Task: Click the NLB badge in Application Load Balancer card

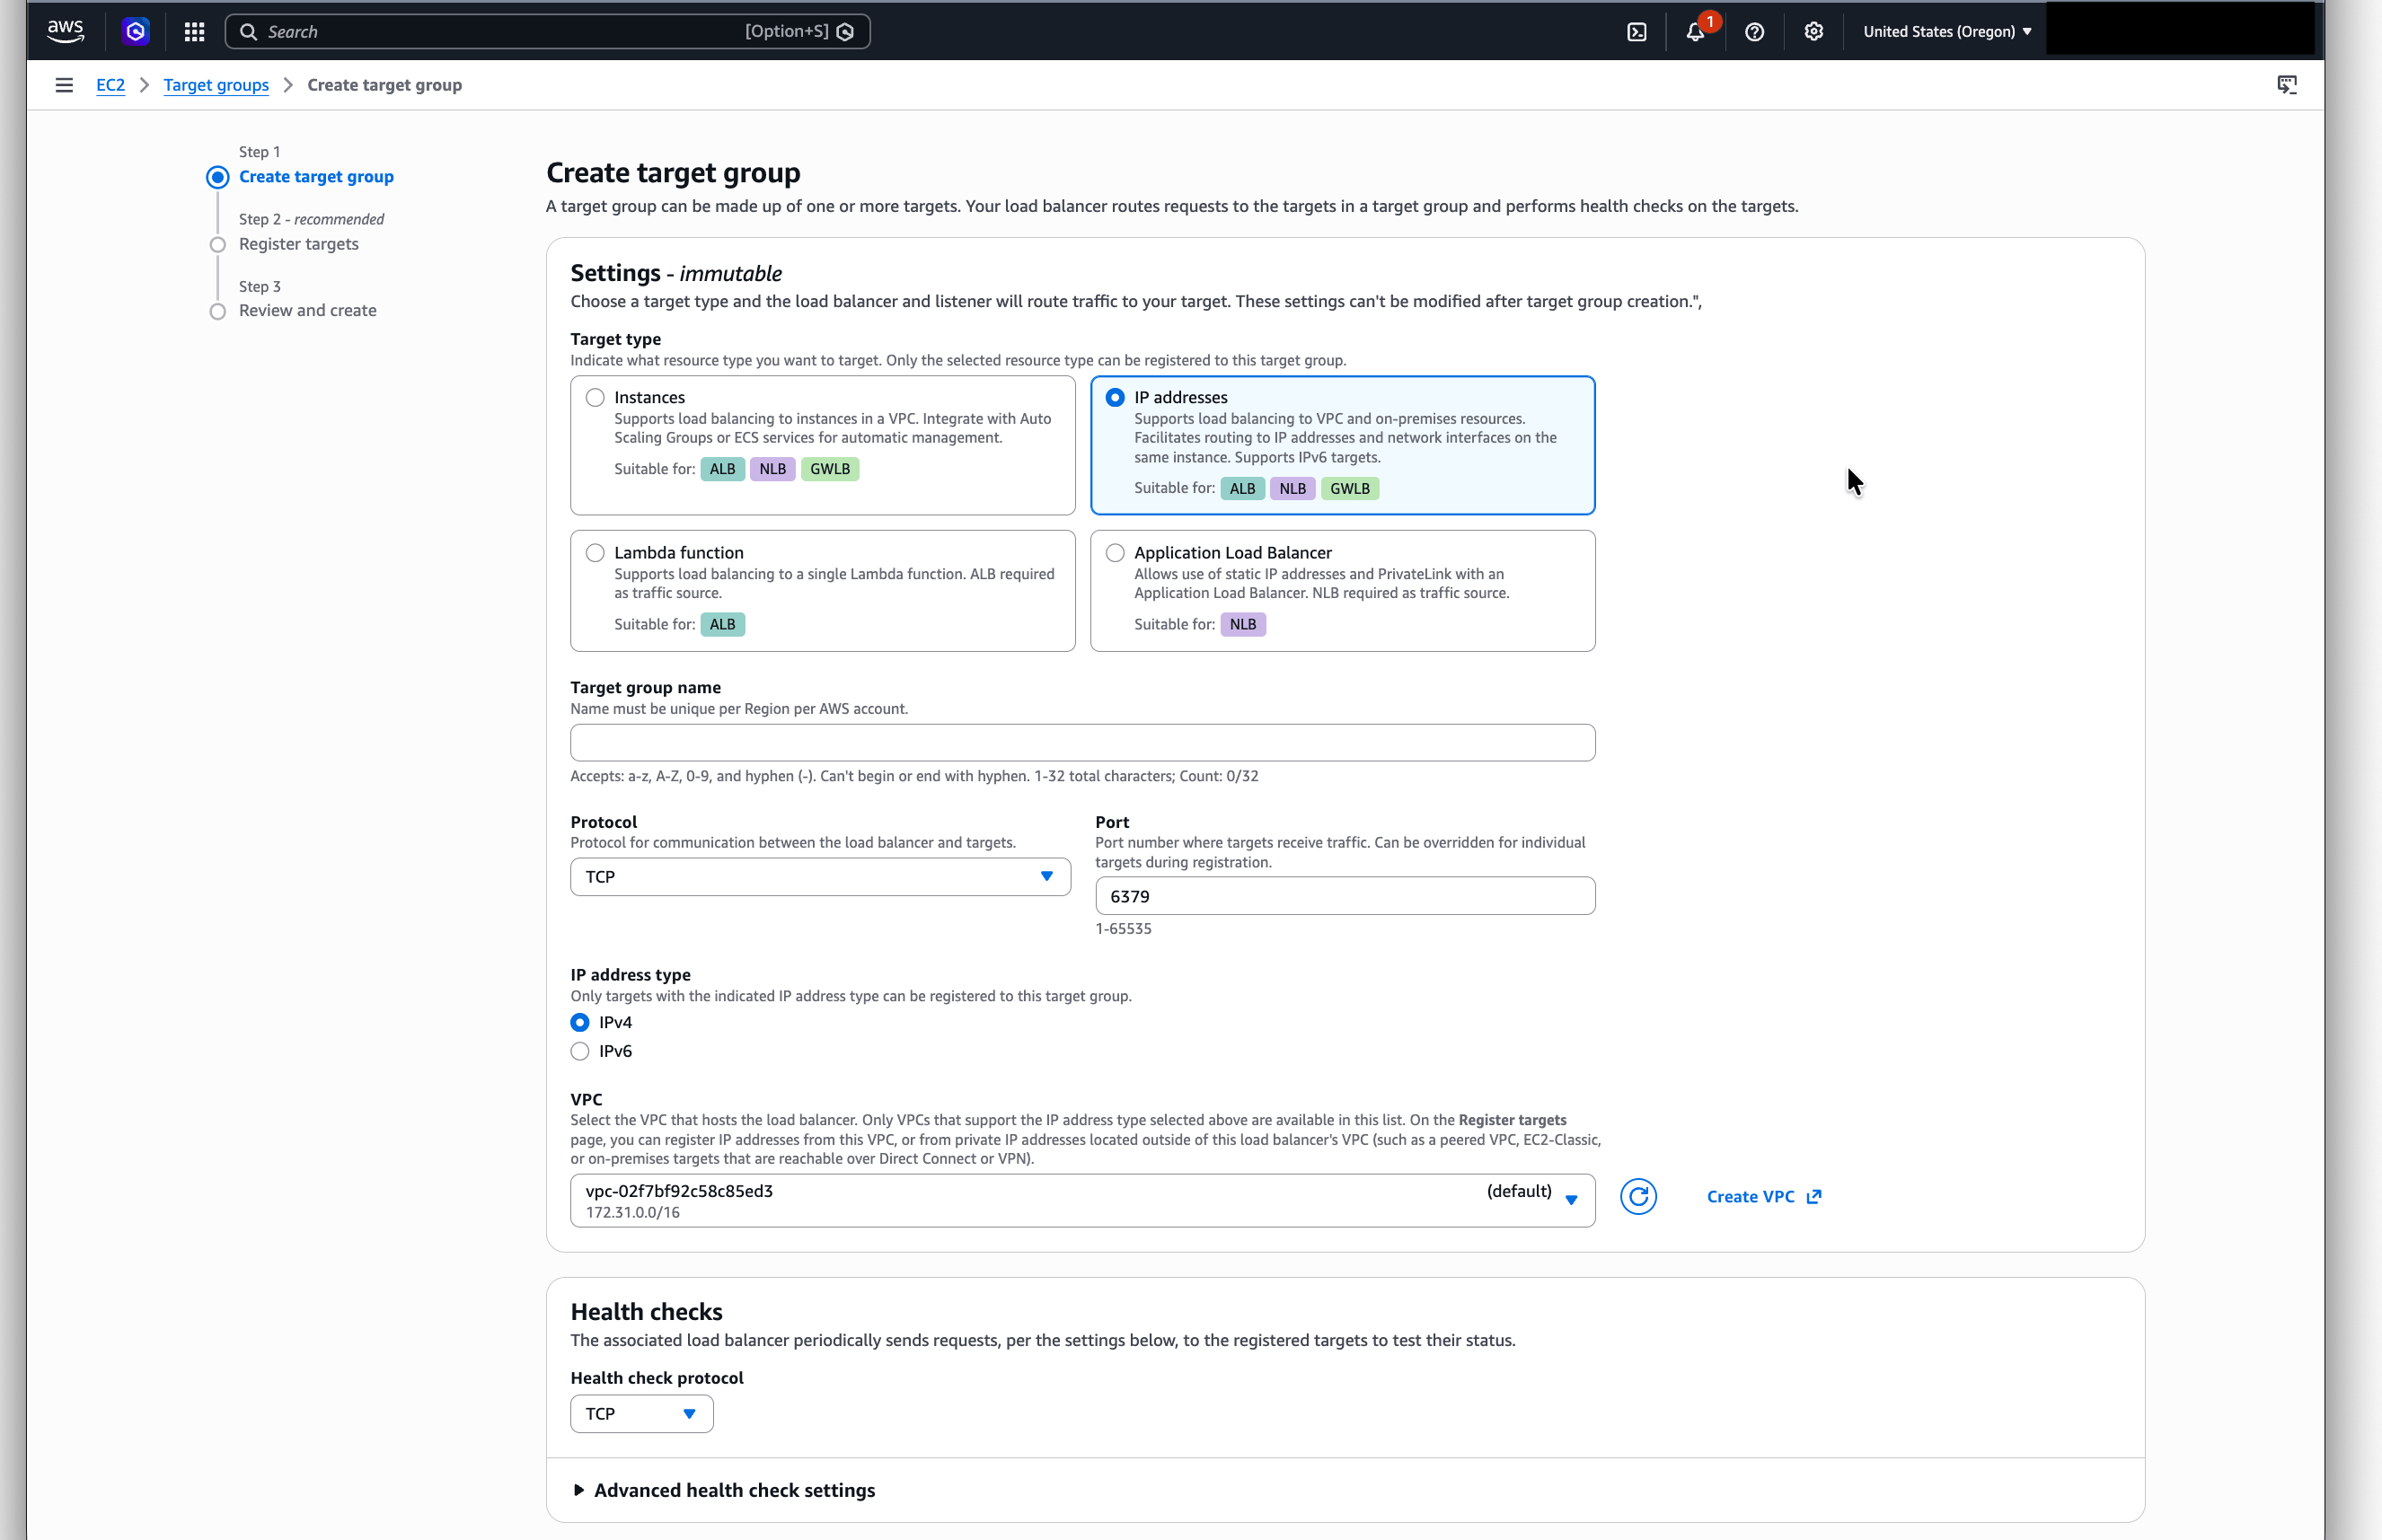Action: pyautogui.click(x=1243, y=624)
